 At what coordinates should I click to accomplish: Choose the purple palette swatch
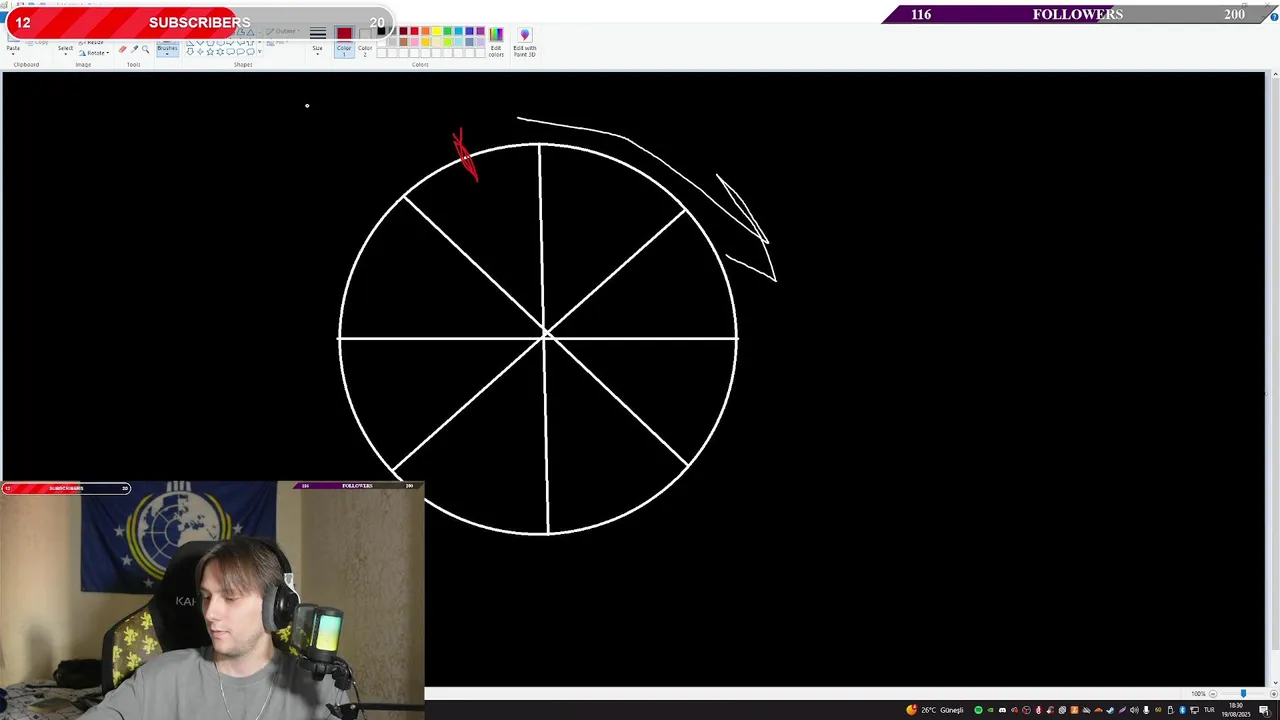pos(480,31)
